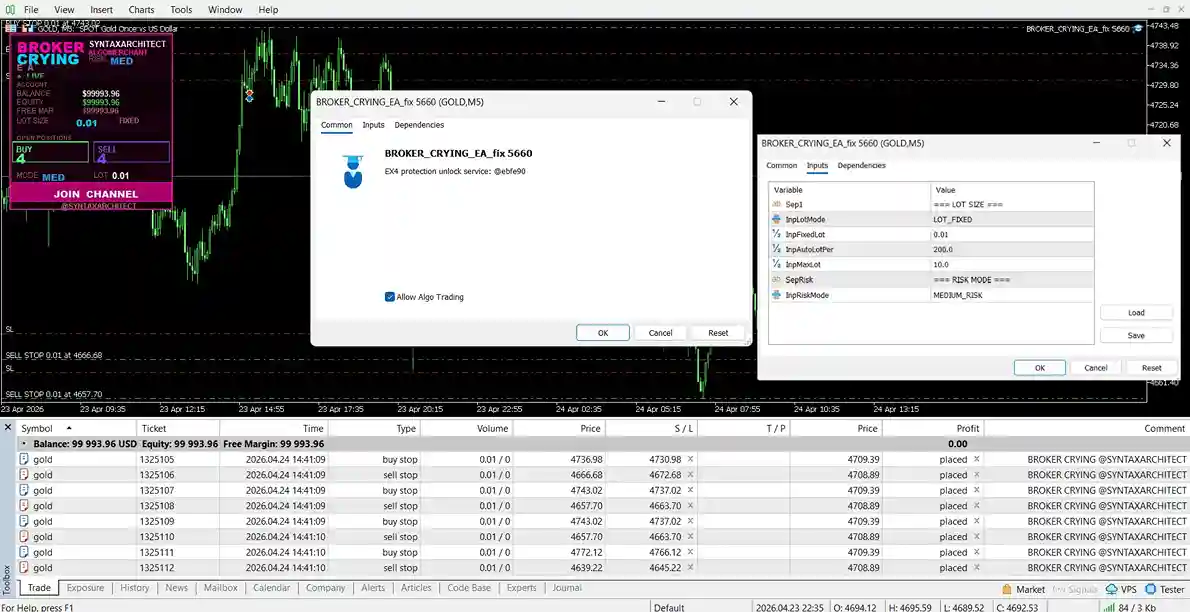Viewport: 1190px width, 612px height.
Task: Click order icon for ticket 1325108
Action: pos(25,506)
